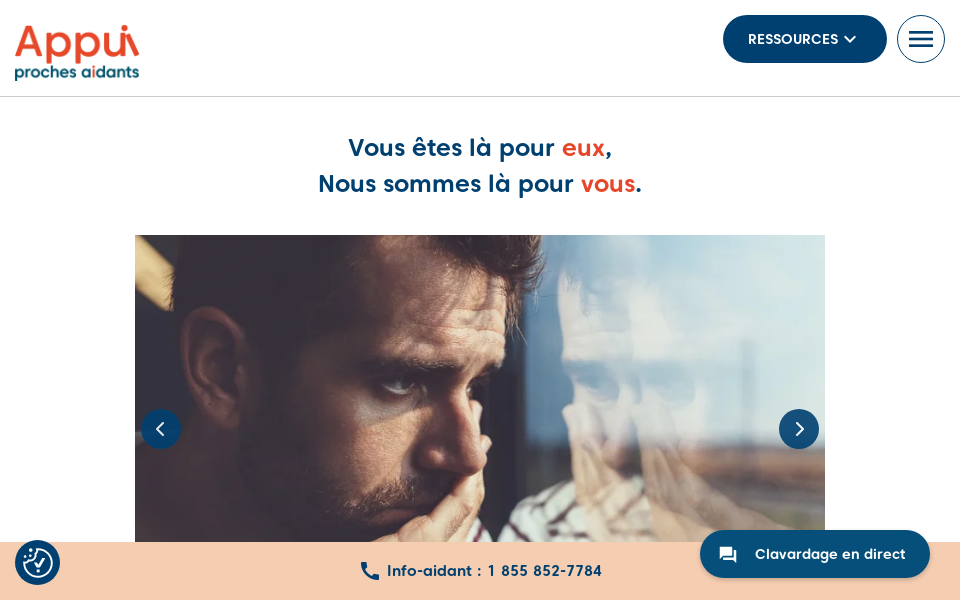
Task: Open cookie consent preferences icon
Action: (37, 562)
